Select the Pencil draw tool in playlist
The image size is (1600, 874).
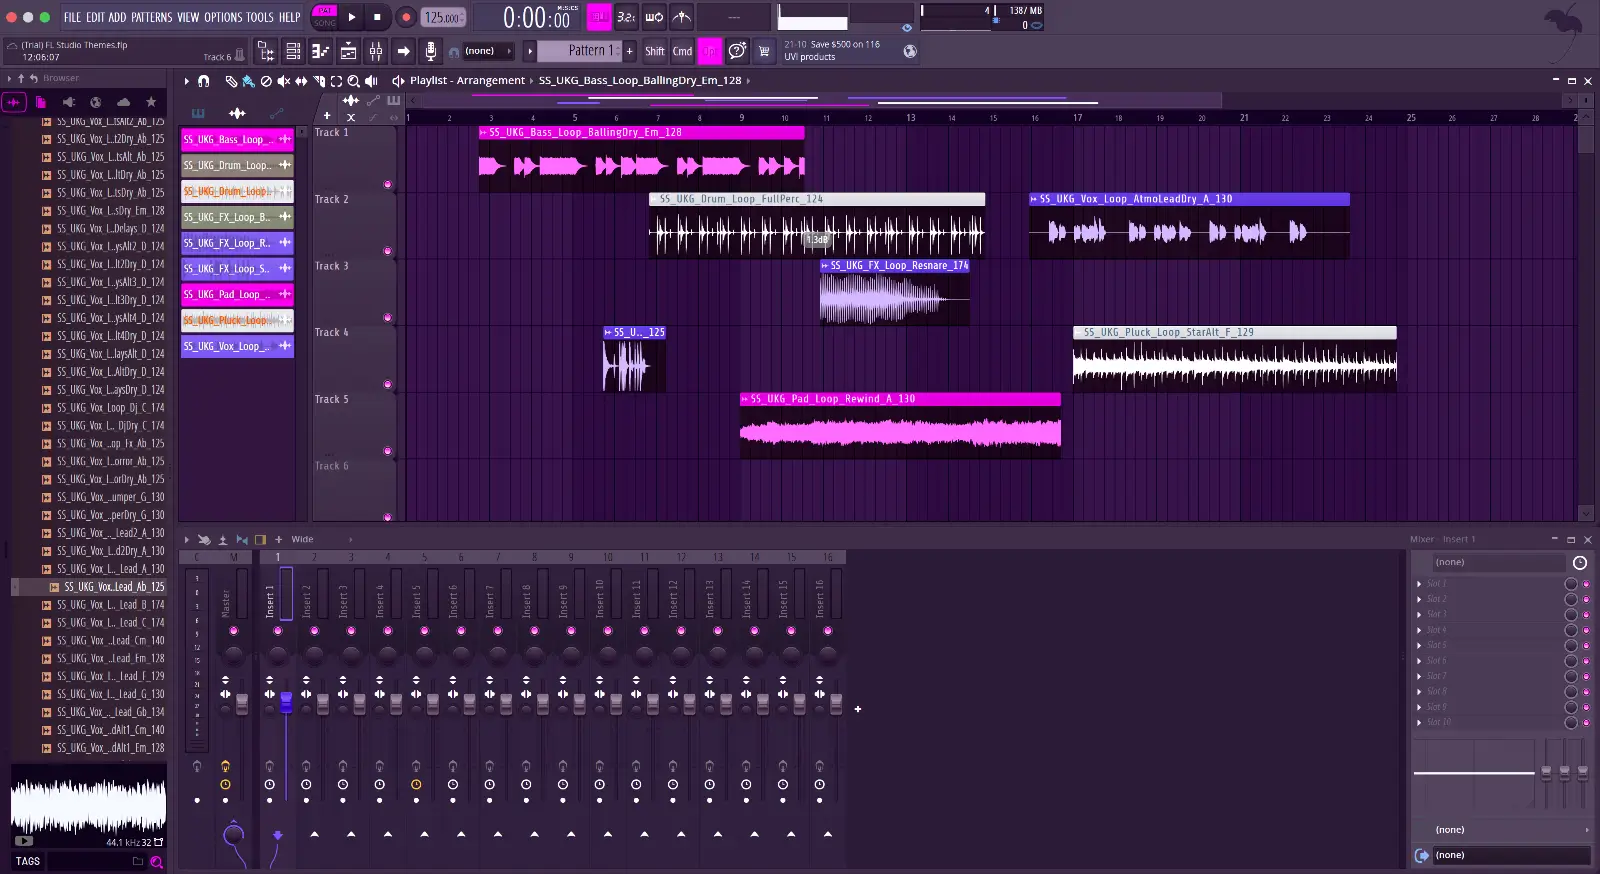(x=231, y=81)
